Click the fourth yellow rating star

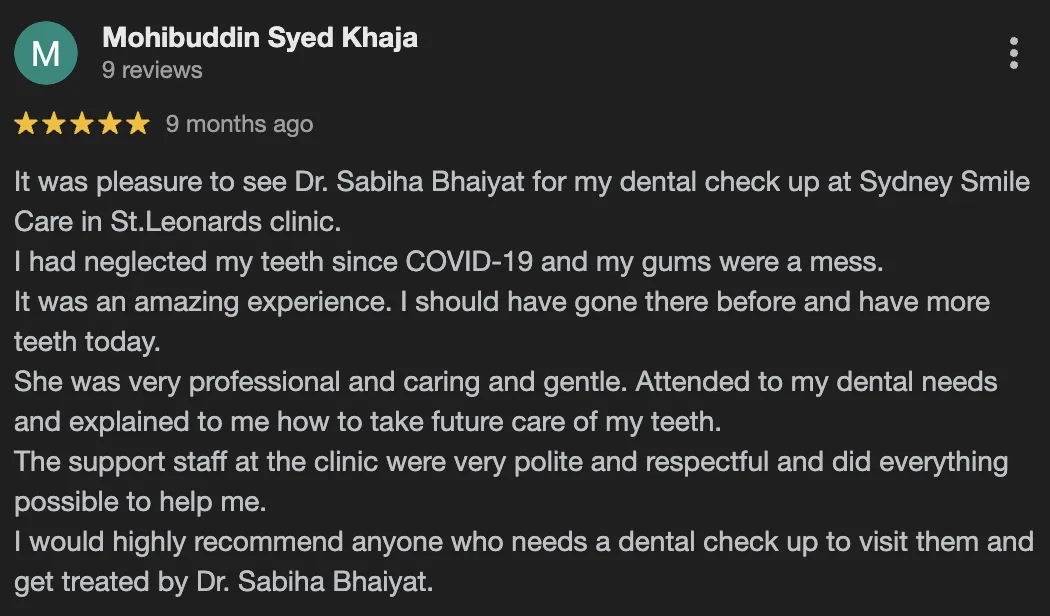tap(110, 124)
